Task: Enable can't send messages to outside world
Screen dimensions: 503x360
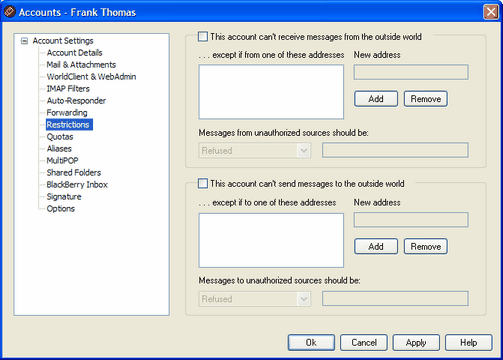Action: pyautogui.click(x=203, y=184)
